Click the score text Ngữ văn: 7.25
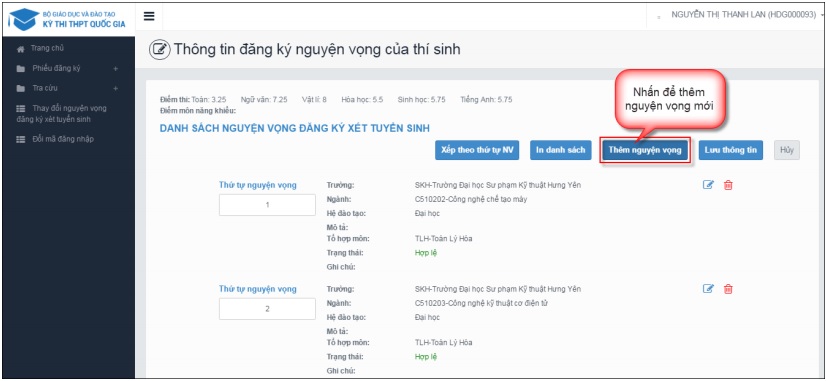Image resolution: width=826 pixels, height=381 pixels. (x=264, y=100)
